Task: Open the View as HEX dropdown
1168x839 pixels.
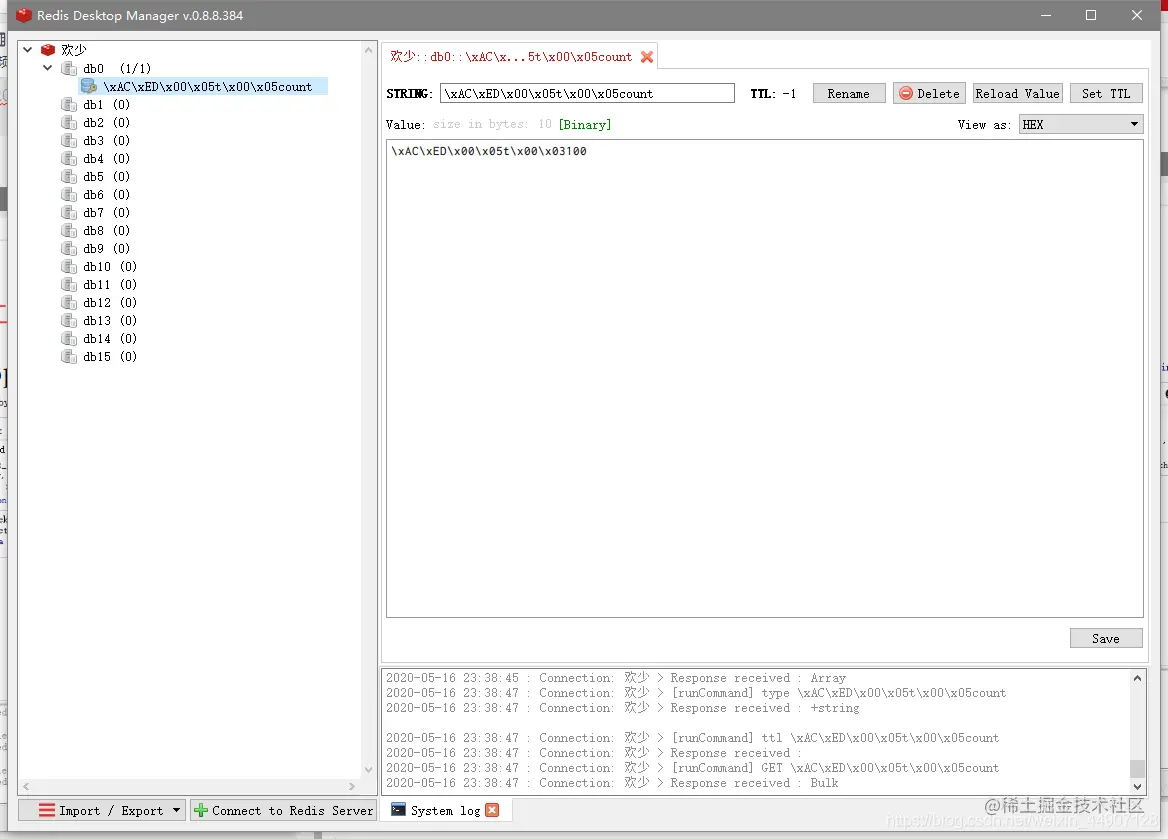Action: [1081, 124]
